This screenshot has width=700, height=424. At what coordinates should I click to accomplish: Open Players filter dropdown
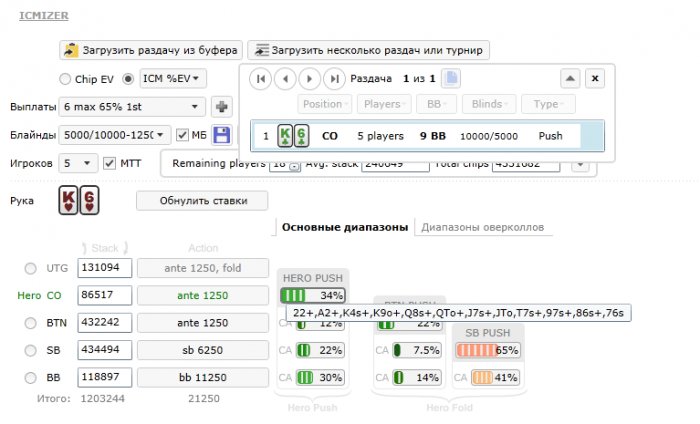[384, 104]
